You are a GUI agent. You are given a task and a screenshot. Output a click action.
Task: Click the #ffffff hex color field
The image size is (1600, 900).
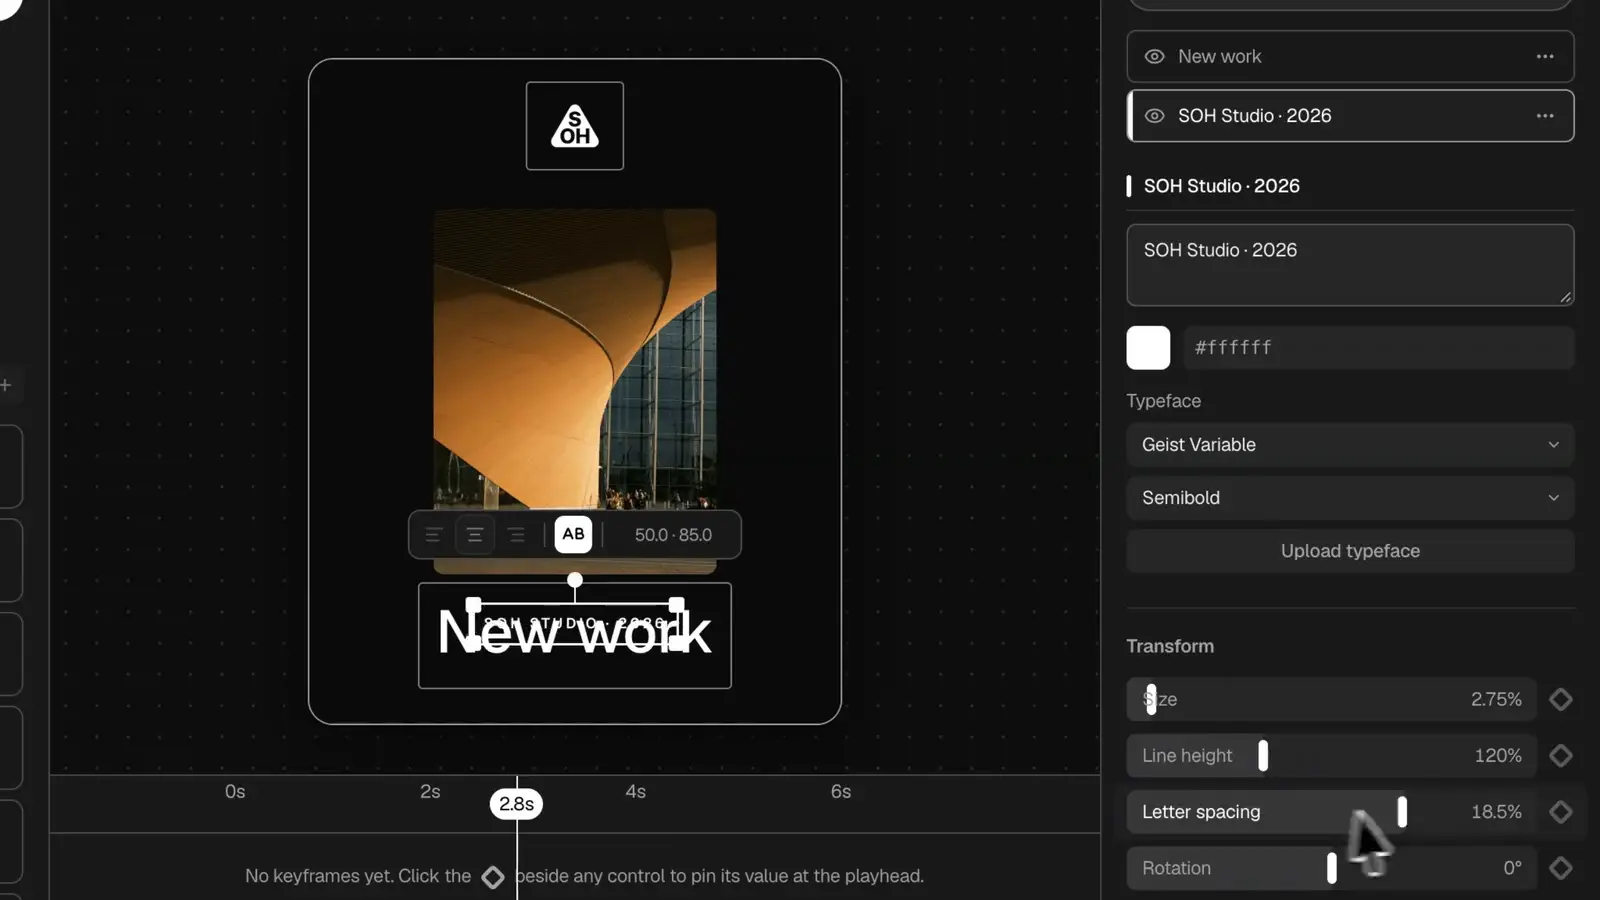1379,348
